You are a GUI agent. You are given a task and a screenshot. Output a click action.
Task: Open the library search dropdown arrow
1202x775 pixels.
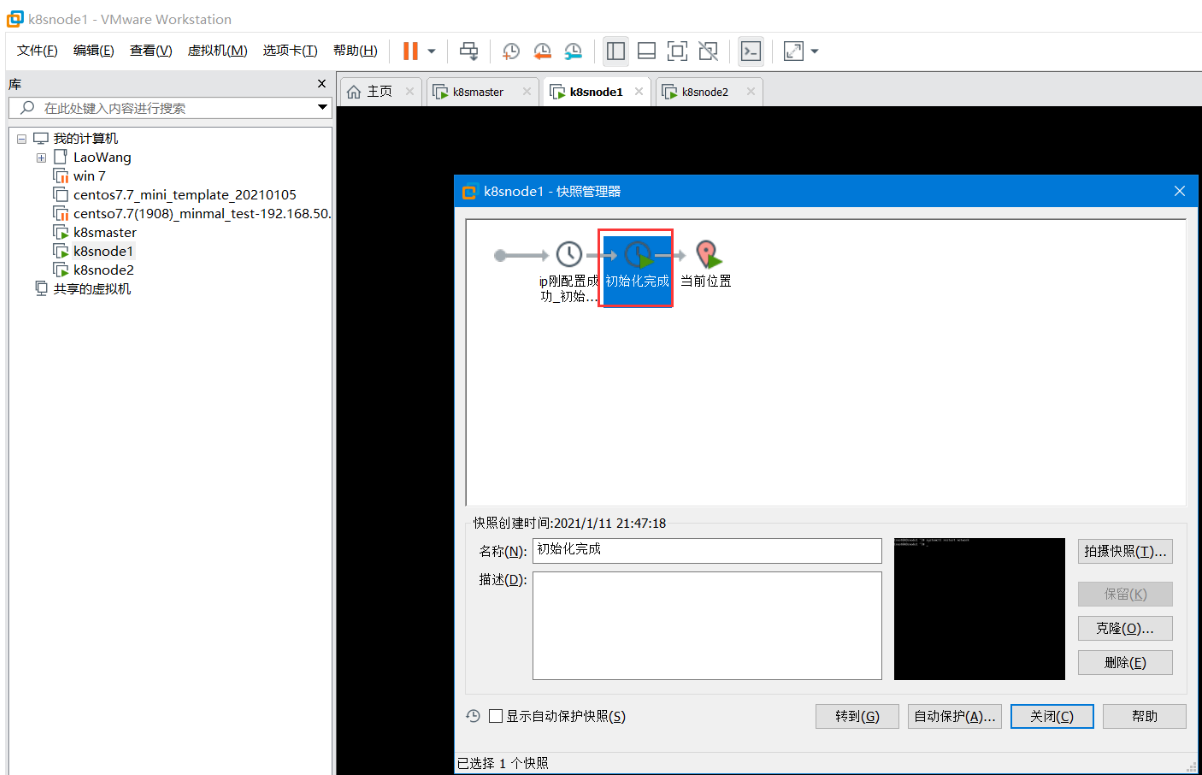(x=323, y=108)
